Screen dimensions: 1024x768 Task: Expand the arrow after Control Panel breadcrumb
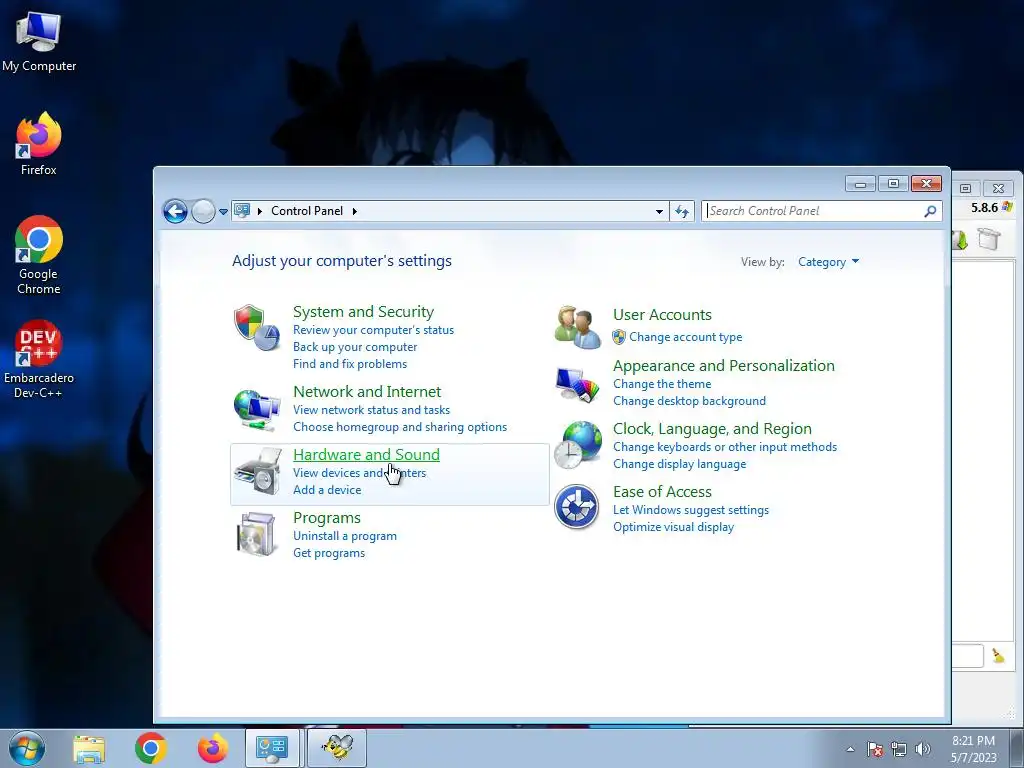tap(355, 211)
